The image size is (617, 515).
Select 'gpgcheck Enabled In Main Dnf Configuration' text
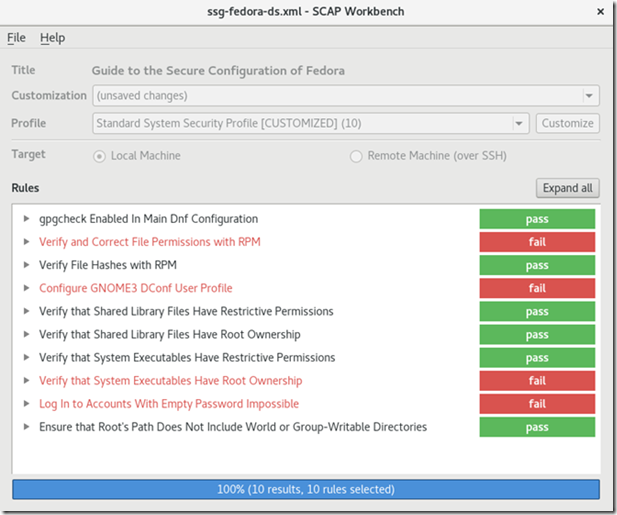click(x=148, y=219)
